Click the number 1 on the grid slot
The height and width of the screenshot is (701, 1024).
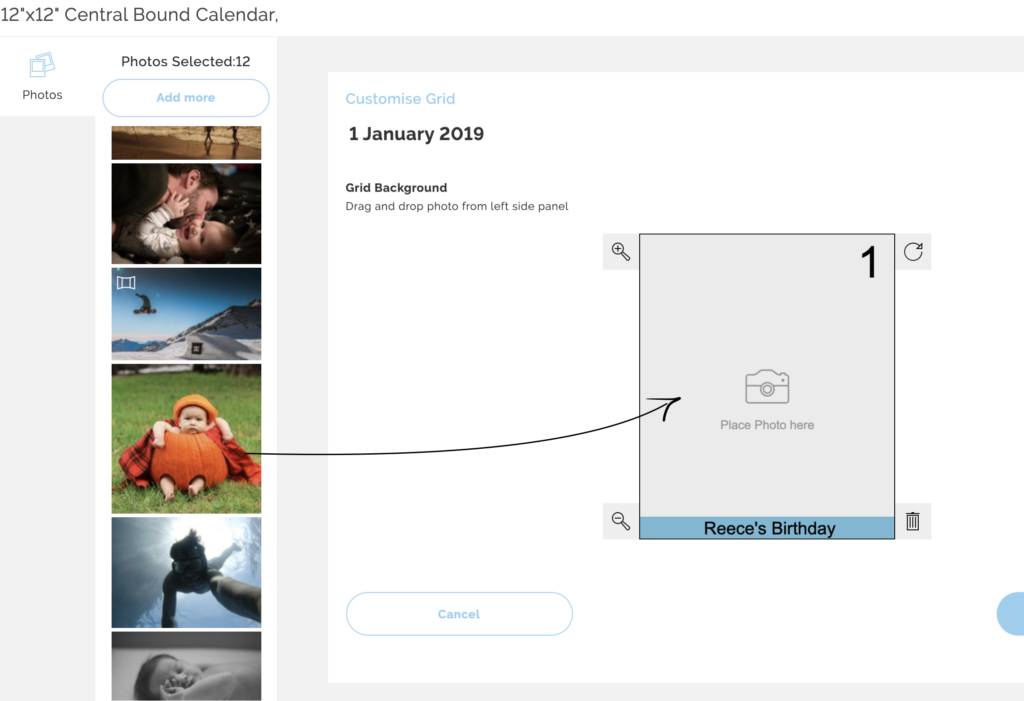(869, 262)
